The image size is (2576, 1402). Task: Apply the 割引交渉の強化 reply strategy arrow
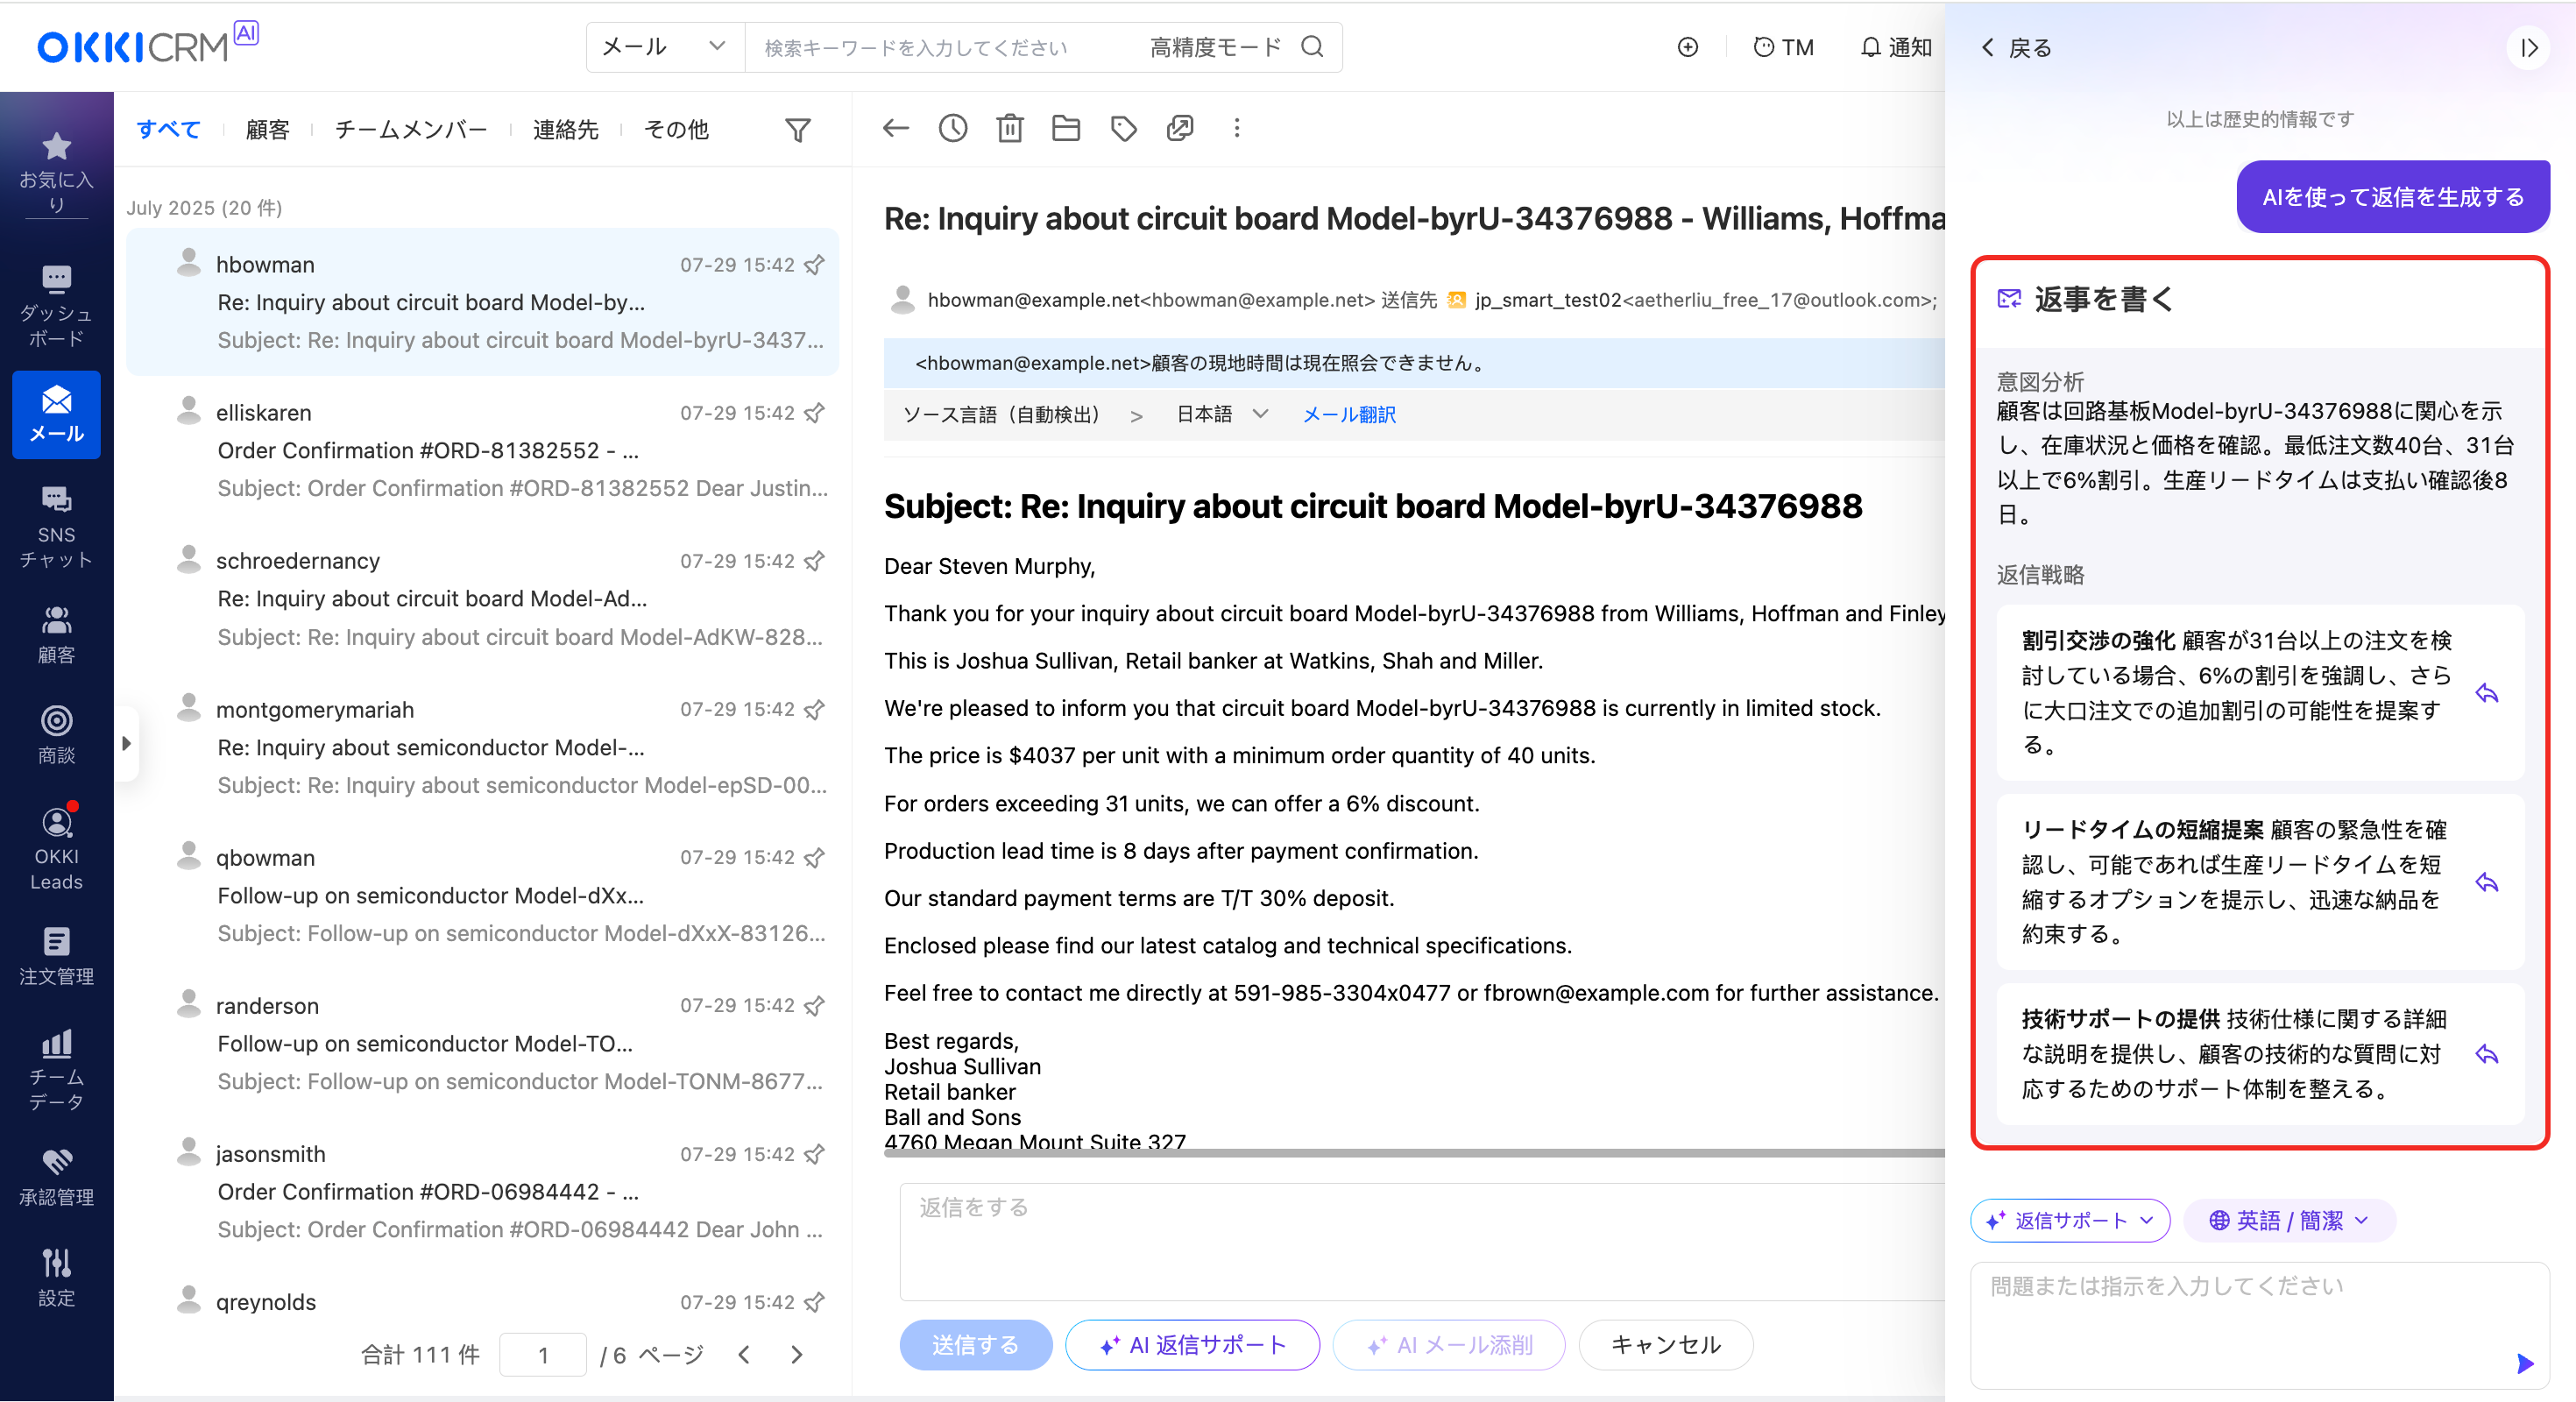point(2486,693)
